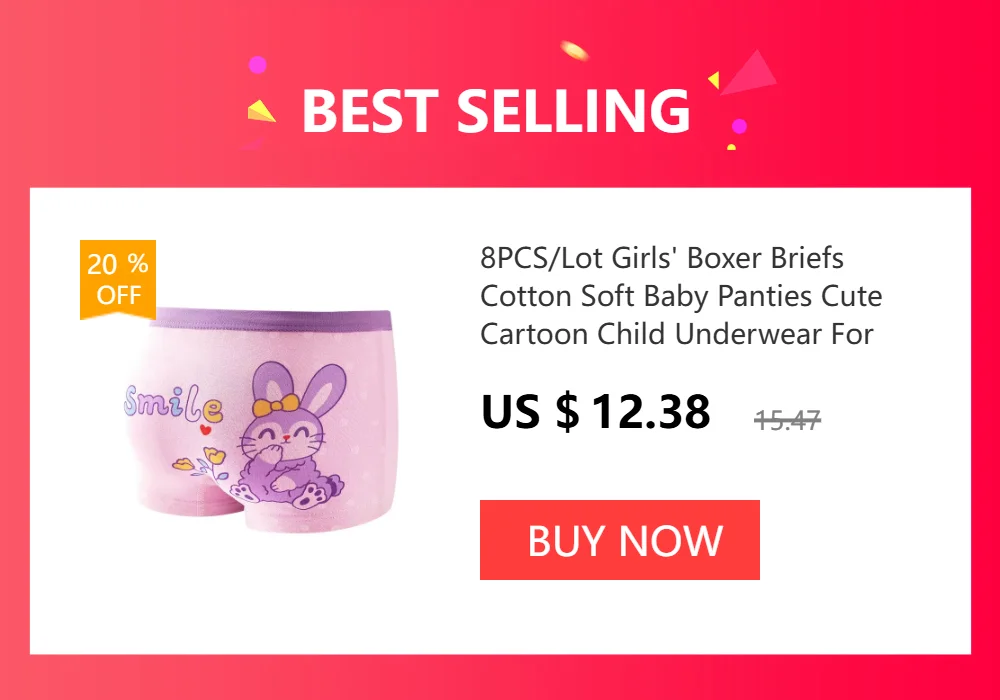Click the large pink triangle confetti beside SELLING

[751, 73]
